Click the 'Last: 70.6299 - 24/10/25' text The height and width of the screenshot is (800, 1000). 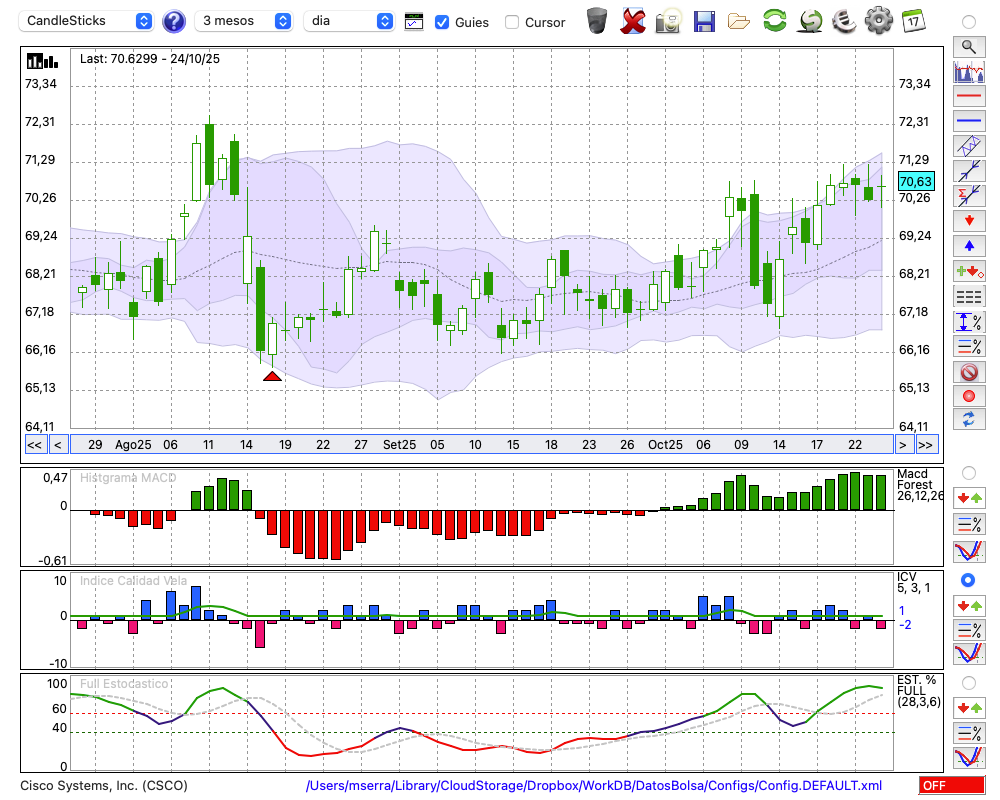coord(150,59)
